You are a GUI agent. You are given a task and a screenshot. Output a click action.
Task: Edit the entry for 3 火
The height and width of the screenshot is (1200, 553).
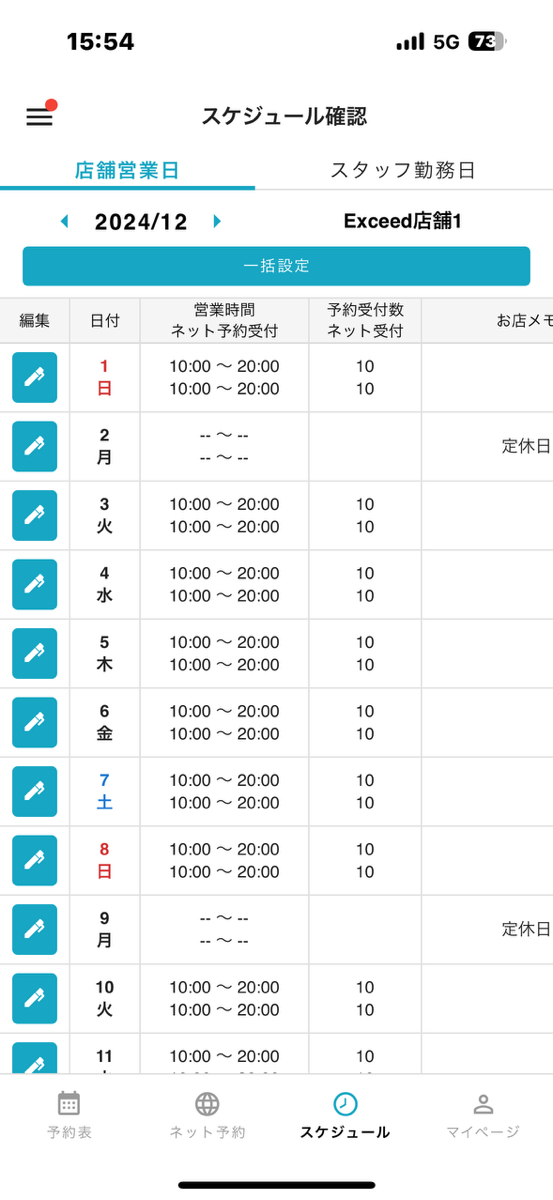pyautogui.click(x=34, y=515)
